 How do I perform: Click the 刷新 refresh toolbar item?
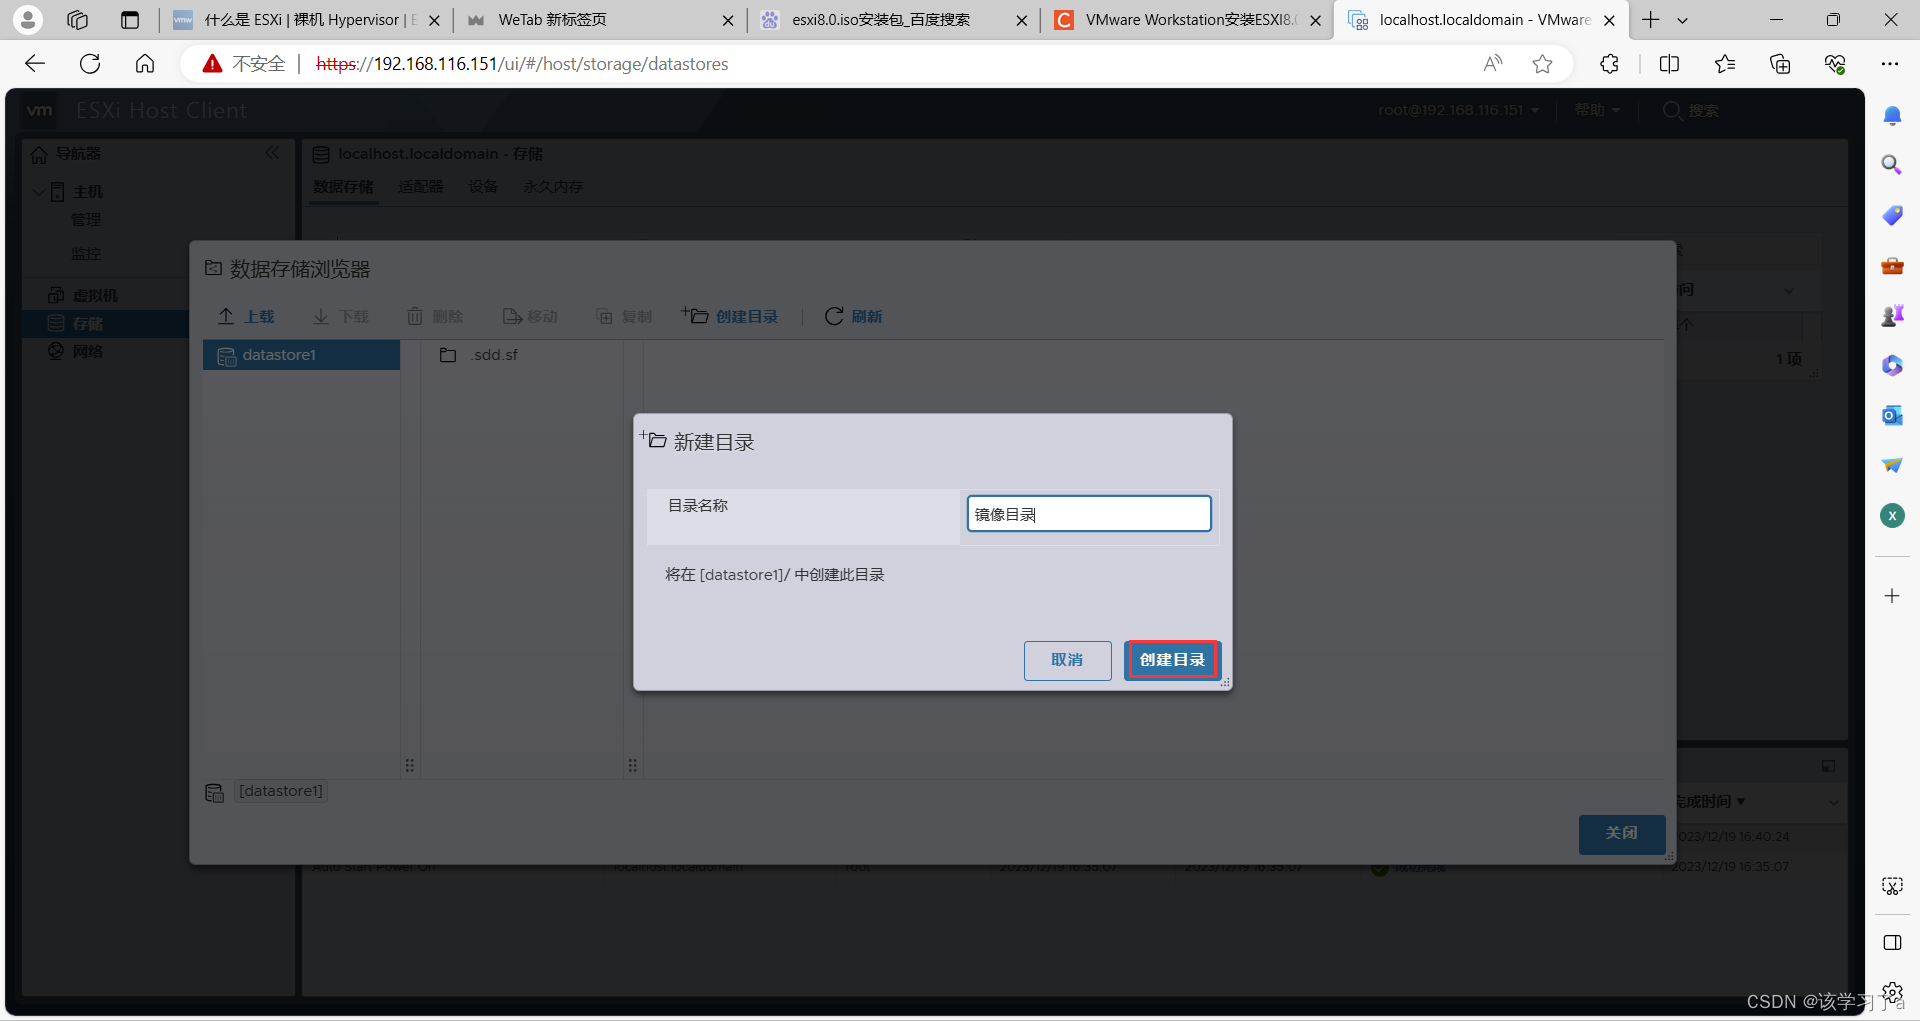[x=853, y=316]
